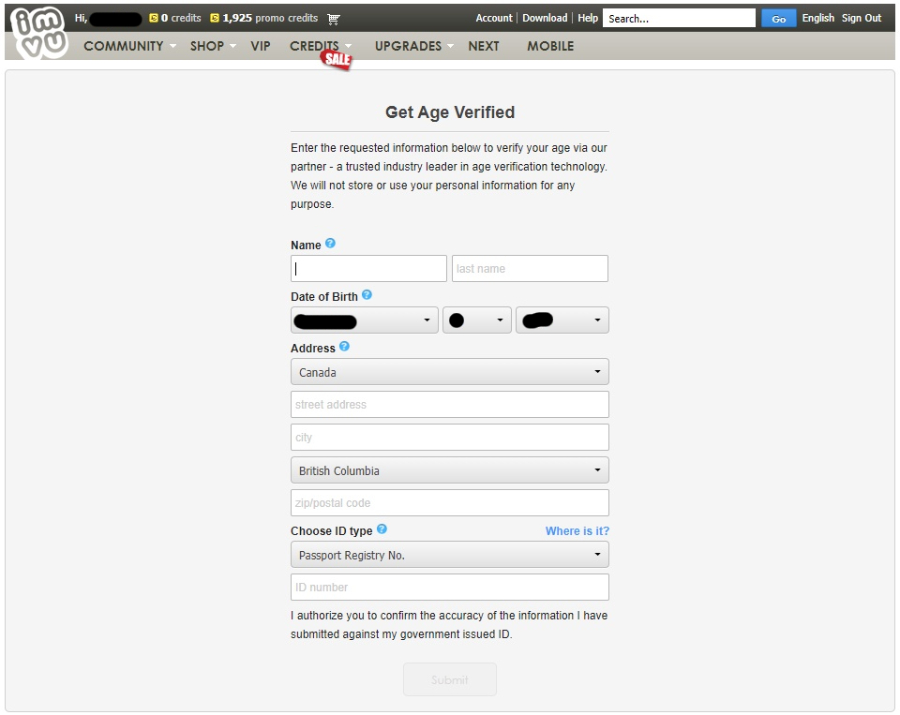Image resolution: width=900 pixels, height=715 pixels.
Task: Click the street address field
Action: (x=450, y=405)
